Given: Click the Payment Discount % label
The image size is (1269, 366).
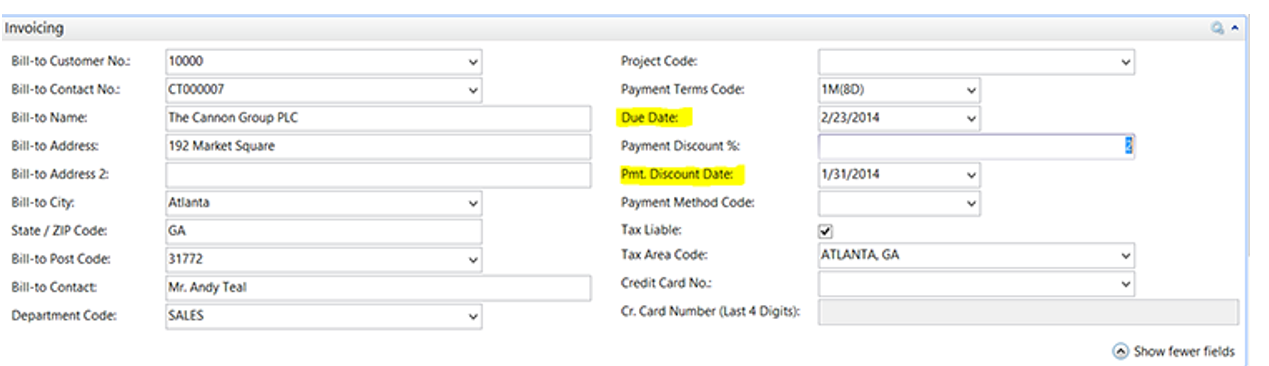Looking at the screenshot, I should [680, 146].
